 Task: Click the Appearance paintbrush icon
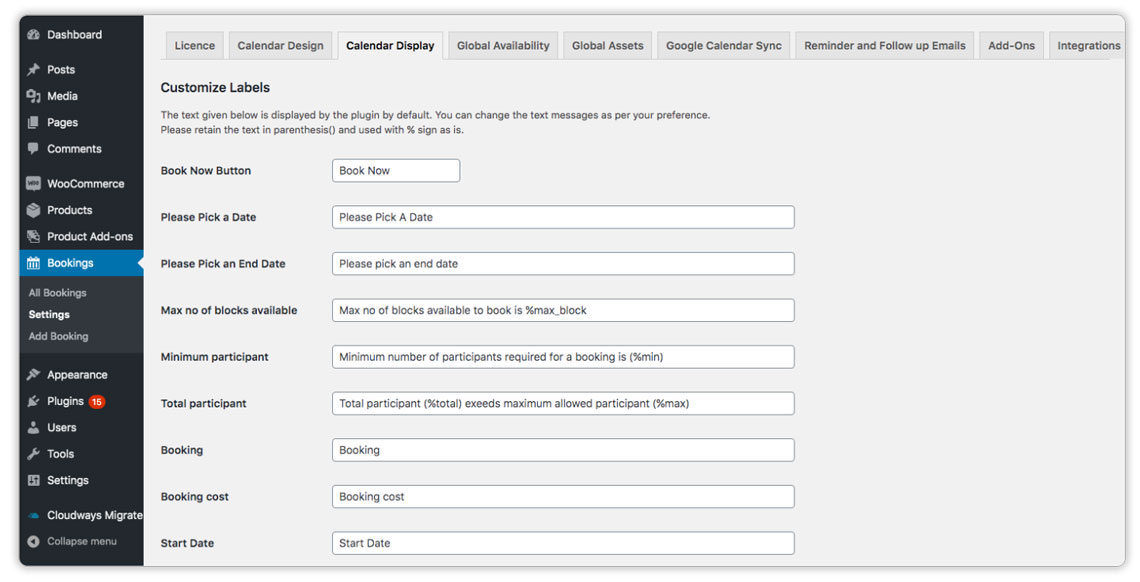(33, 375)
